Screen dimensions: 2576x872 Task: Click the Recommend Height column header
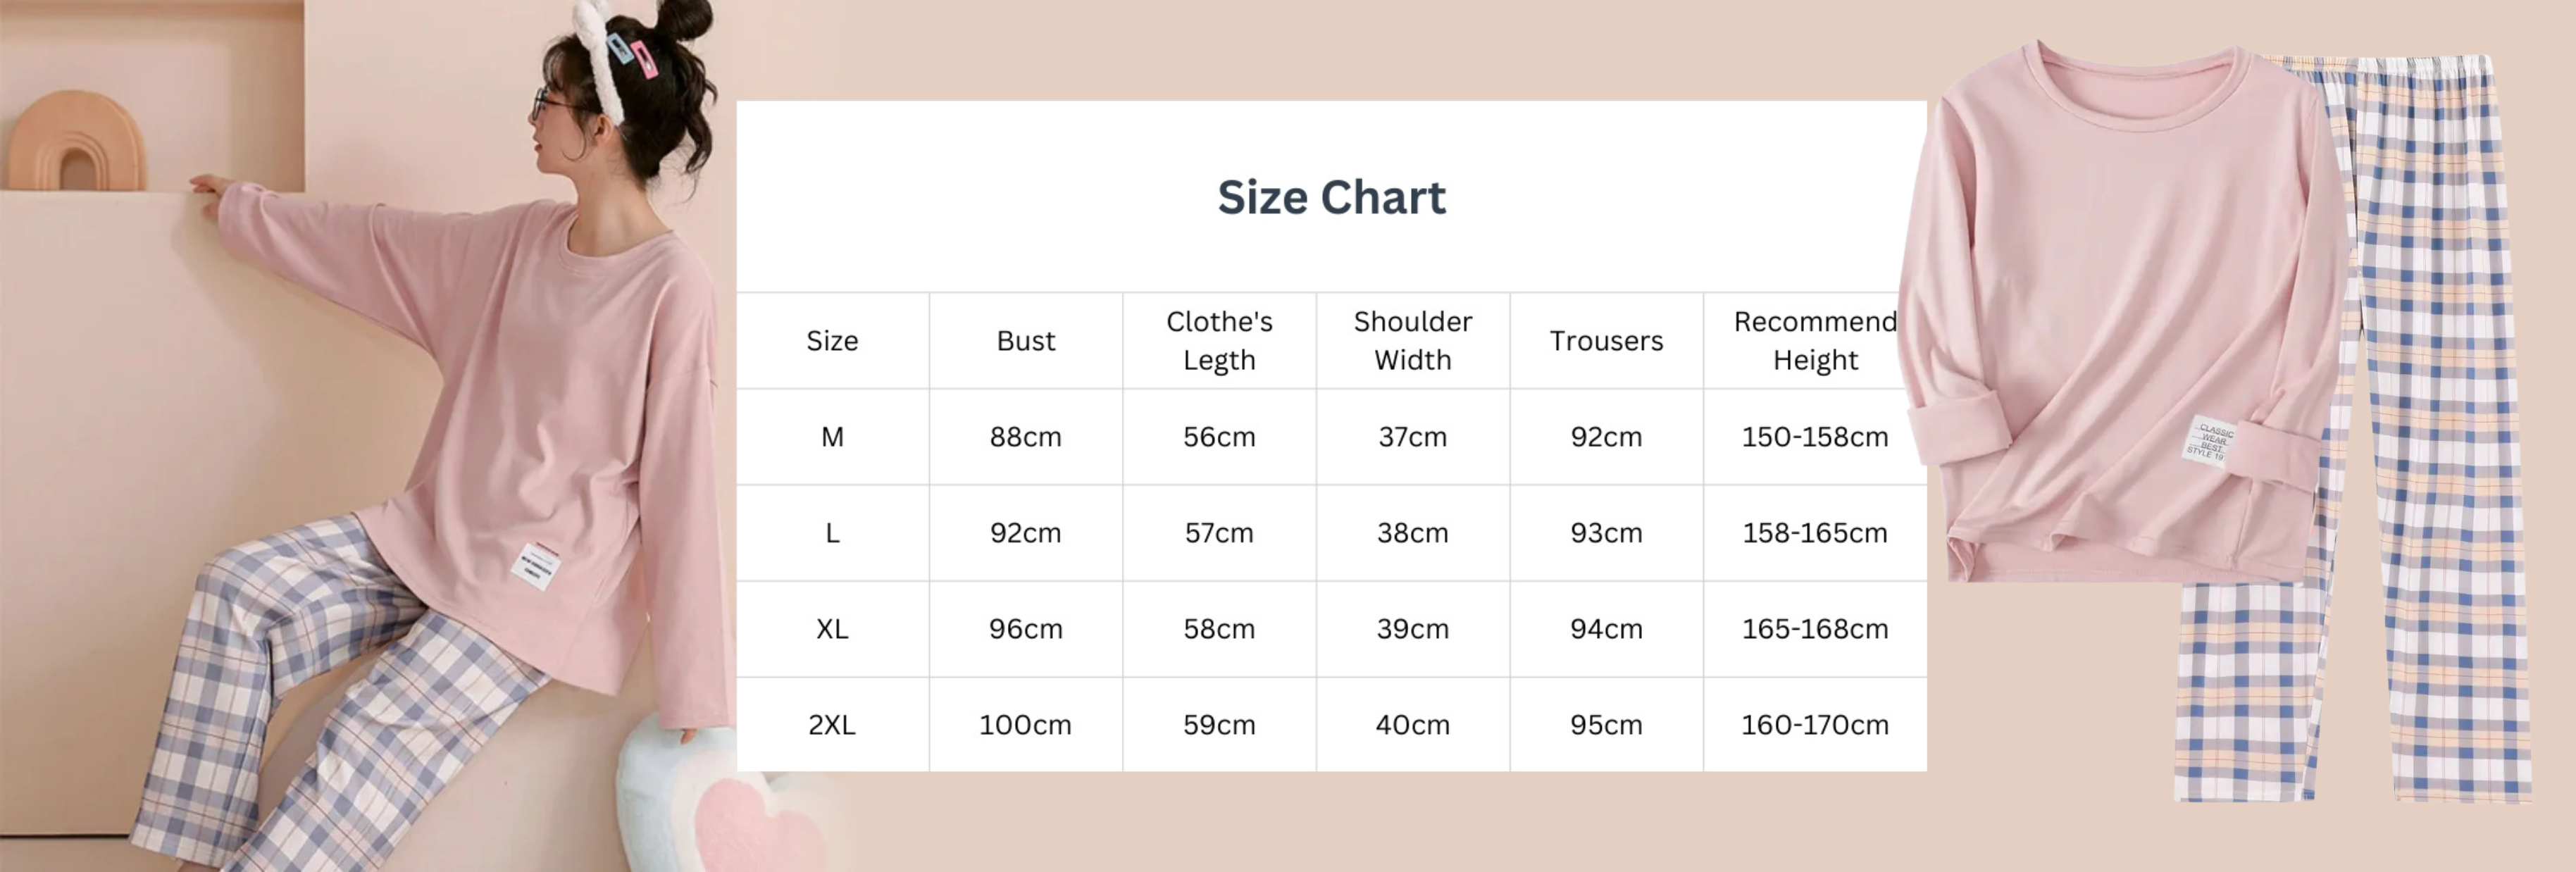coord(1814,341)
